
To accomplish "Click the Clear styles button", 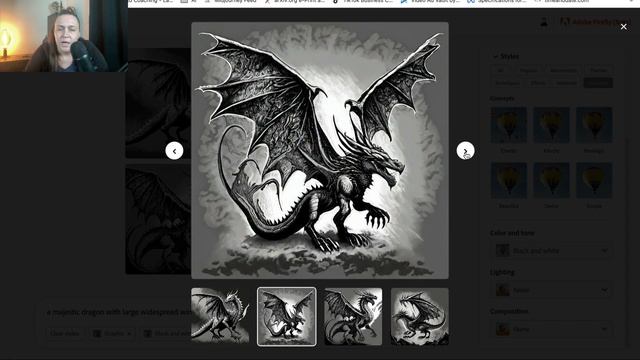I will click(64, 333).
